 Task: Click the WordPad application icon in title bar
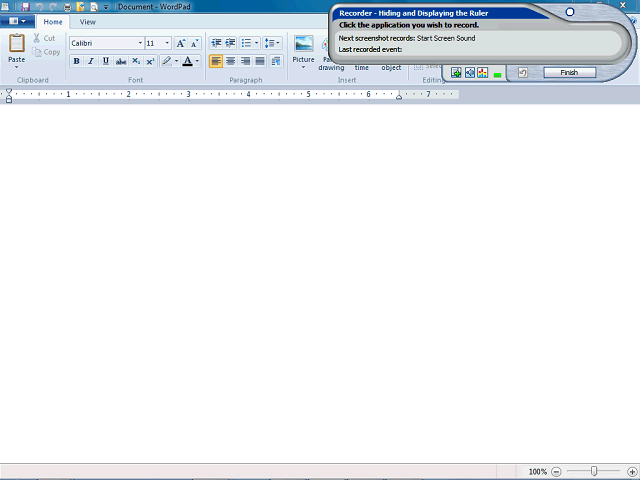[x=5, y=7]
